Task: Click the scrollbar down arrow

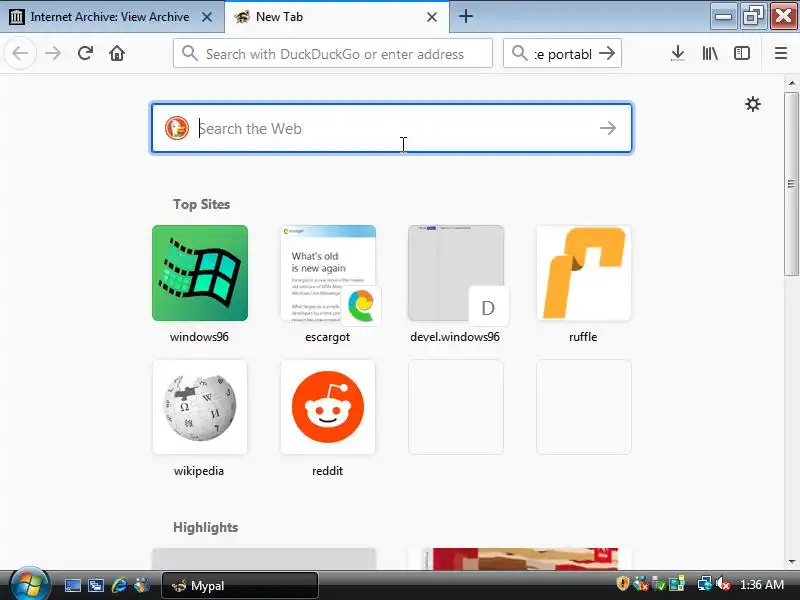Action: (791, 561)
